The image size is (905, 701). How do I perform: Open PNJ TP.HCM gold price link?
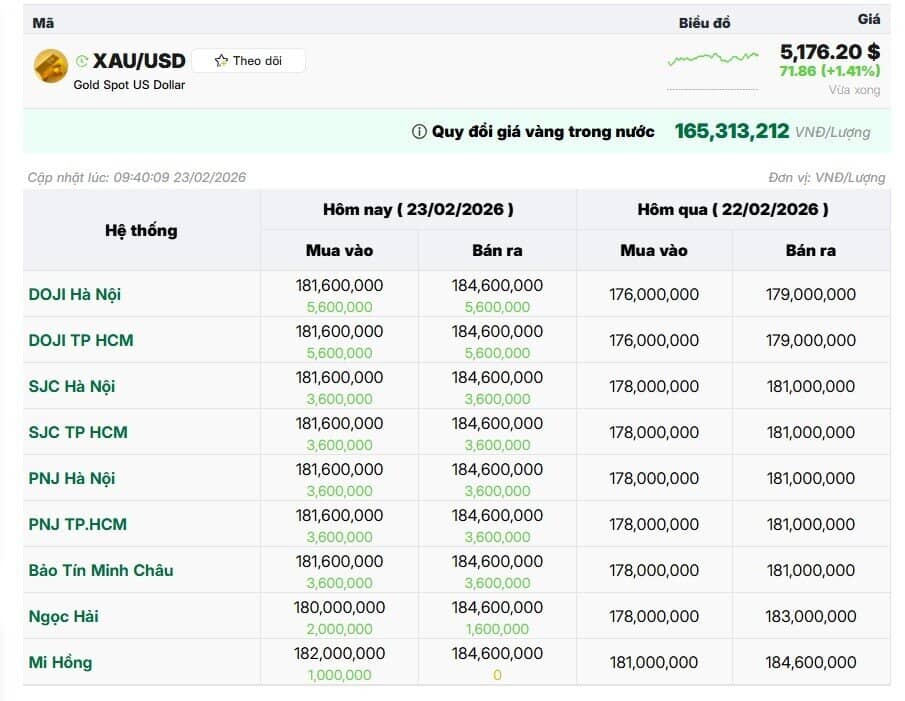point(77,524)
